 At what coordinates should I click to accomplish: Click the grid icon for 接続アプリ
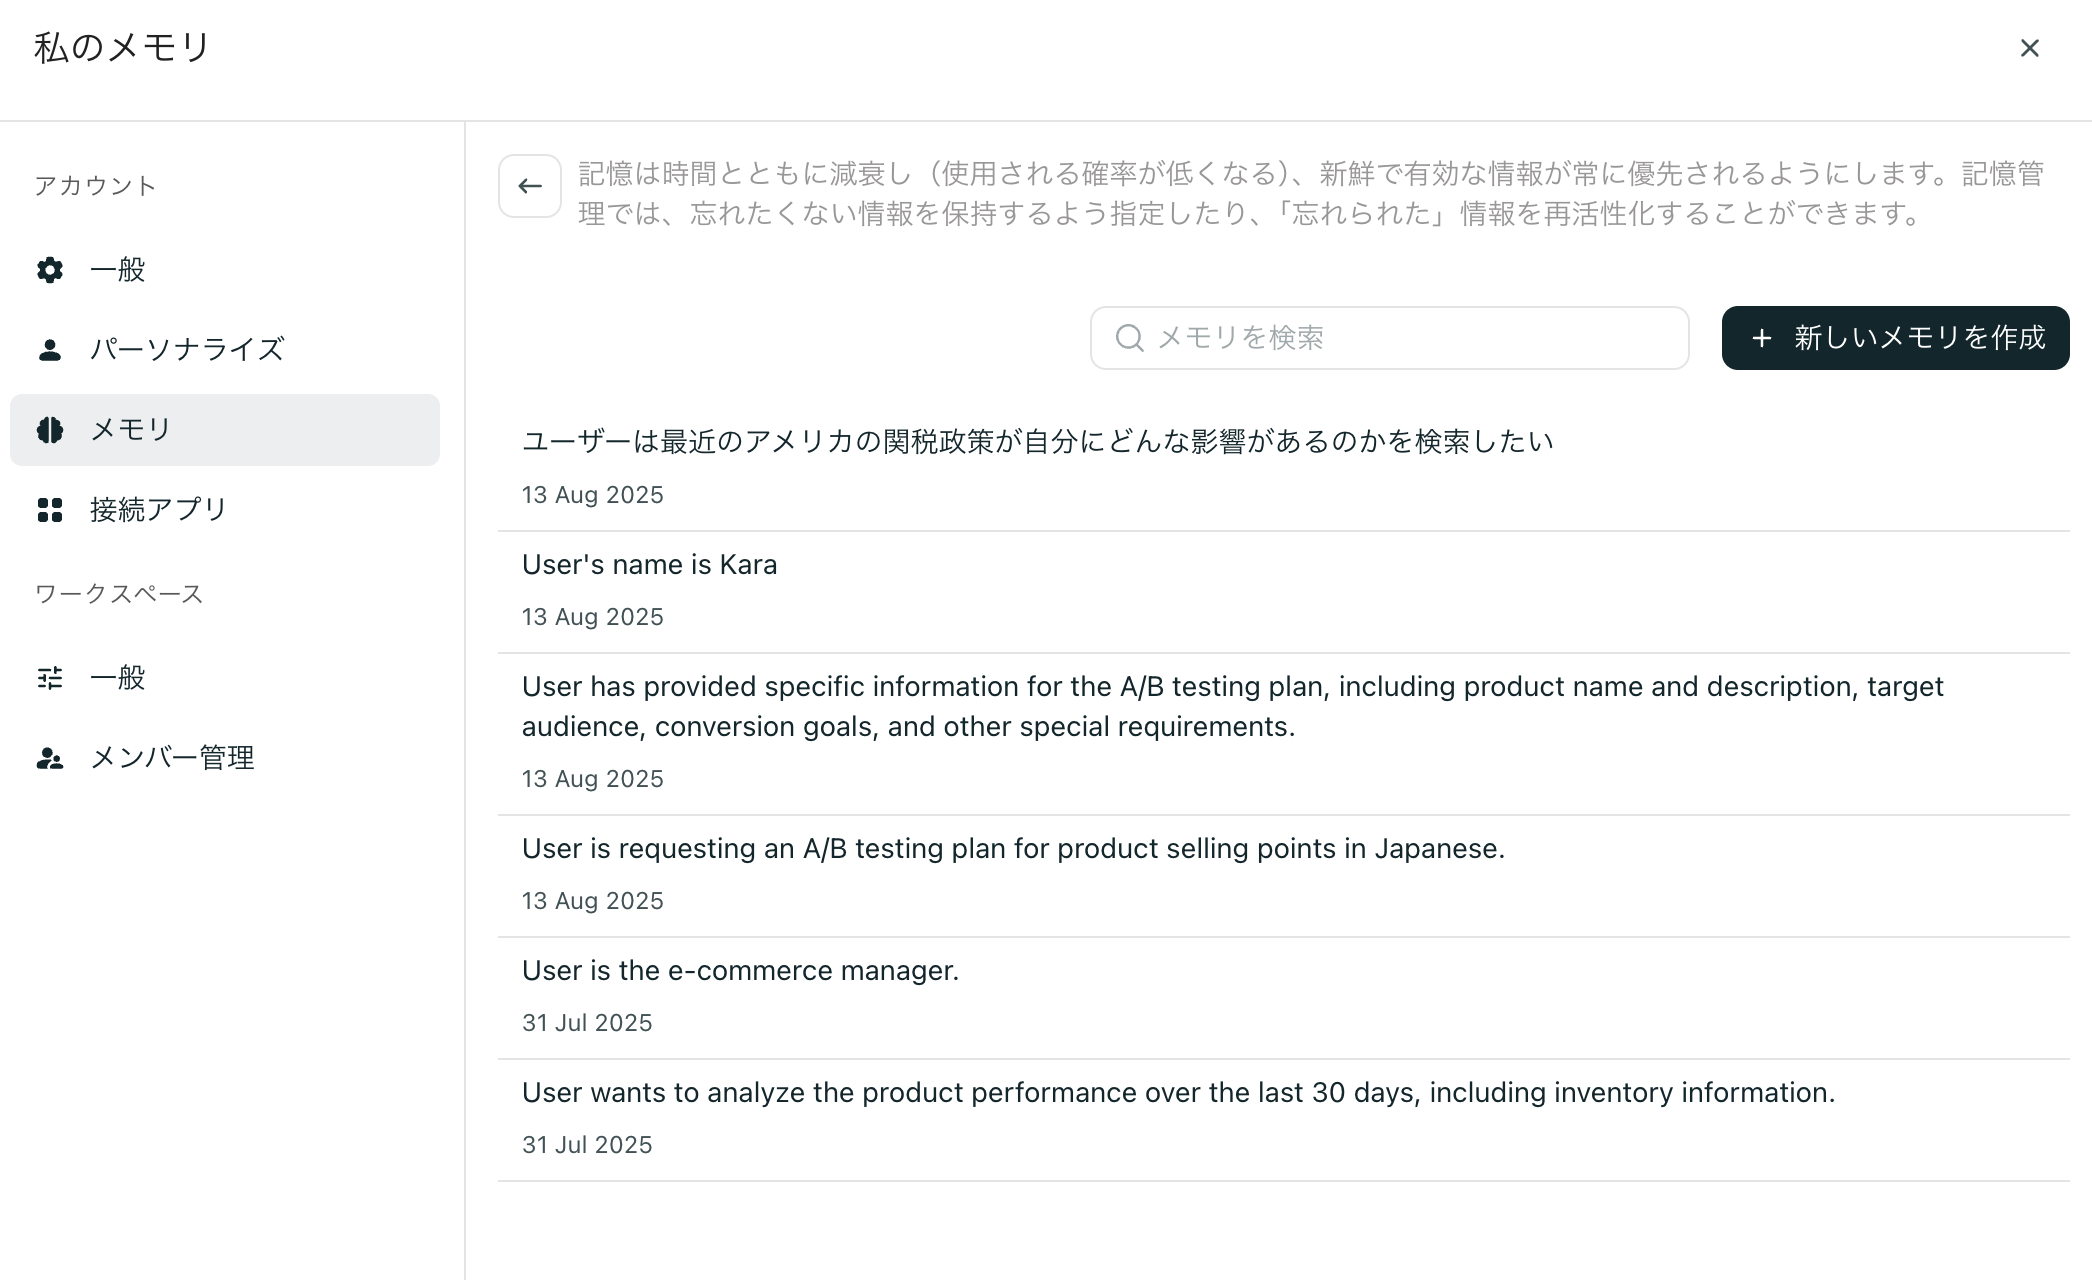click(x=50, y=510)
